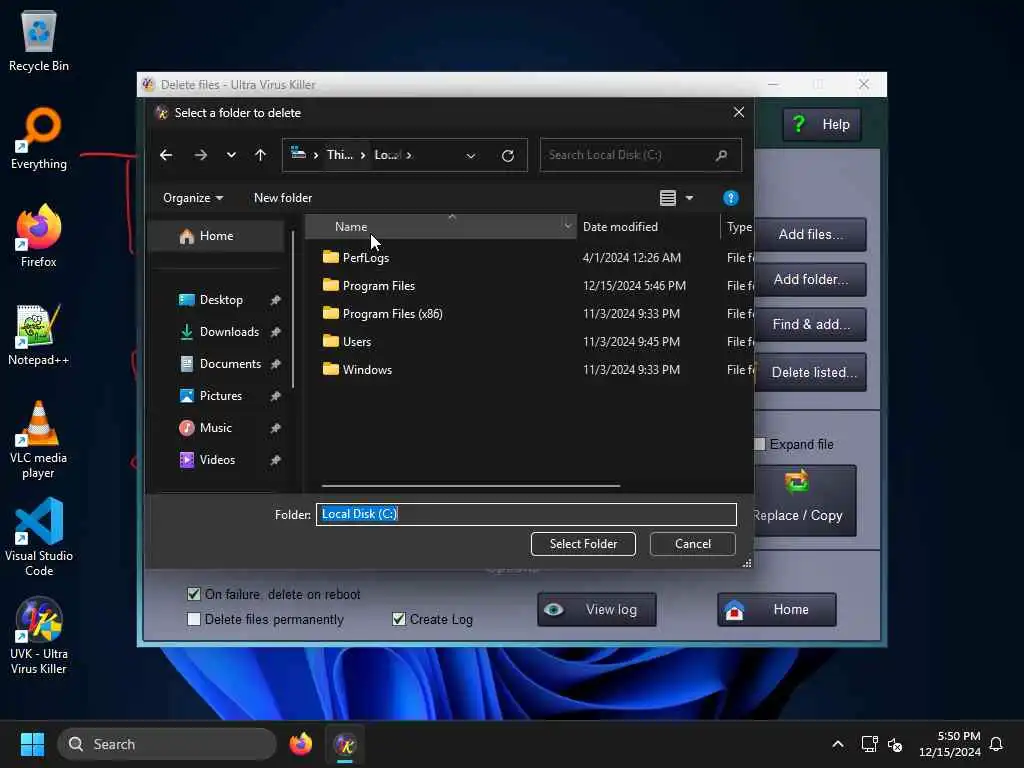Click the PC icon in the address bar
Image resolution: width=1024 pixels, height=768 pixels.
(x=298, y=154)
